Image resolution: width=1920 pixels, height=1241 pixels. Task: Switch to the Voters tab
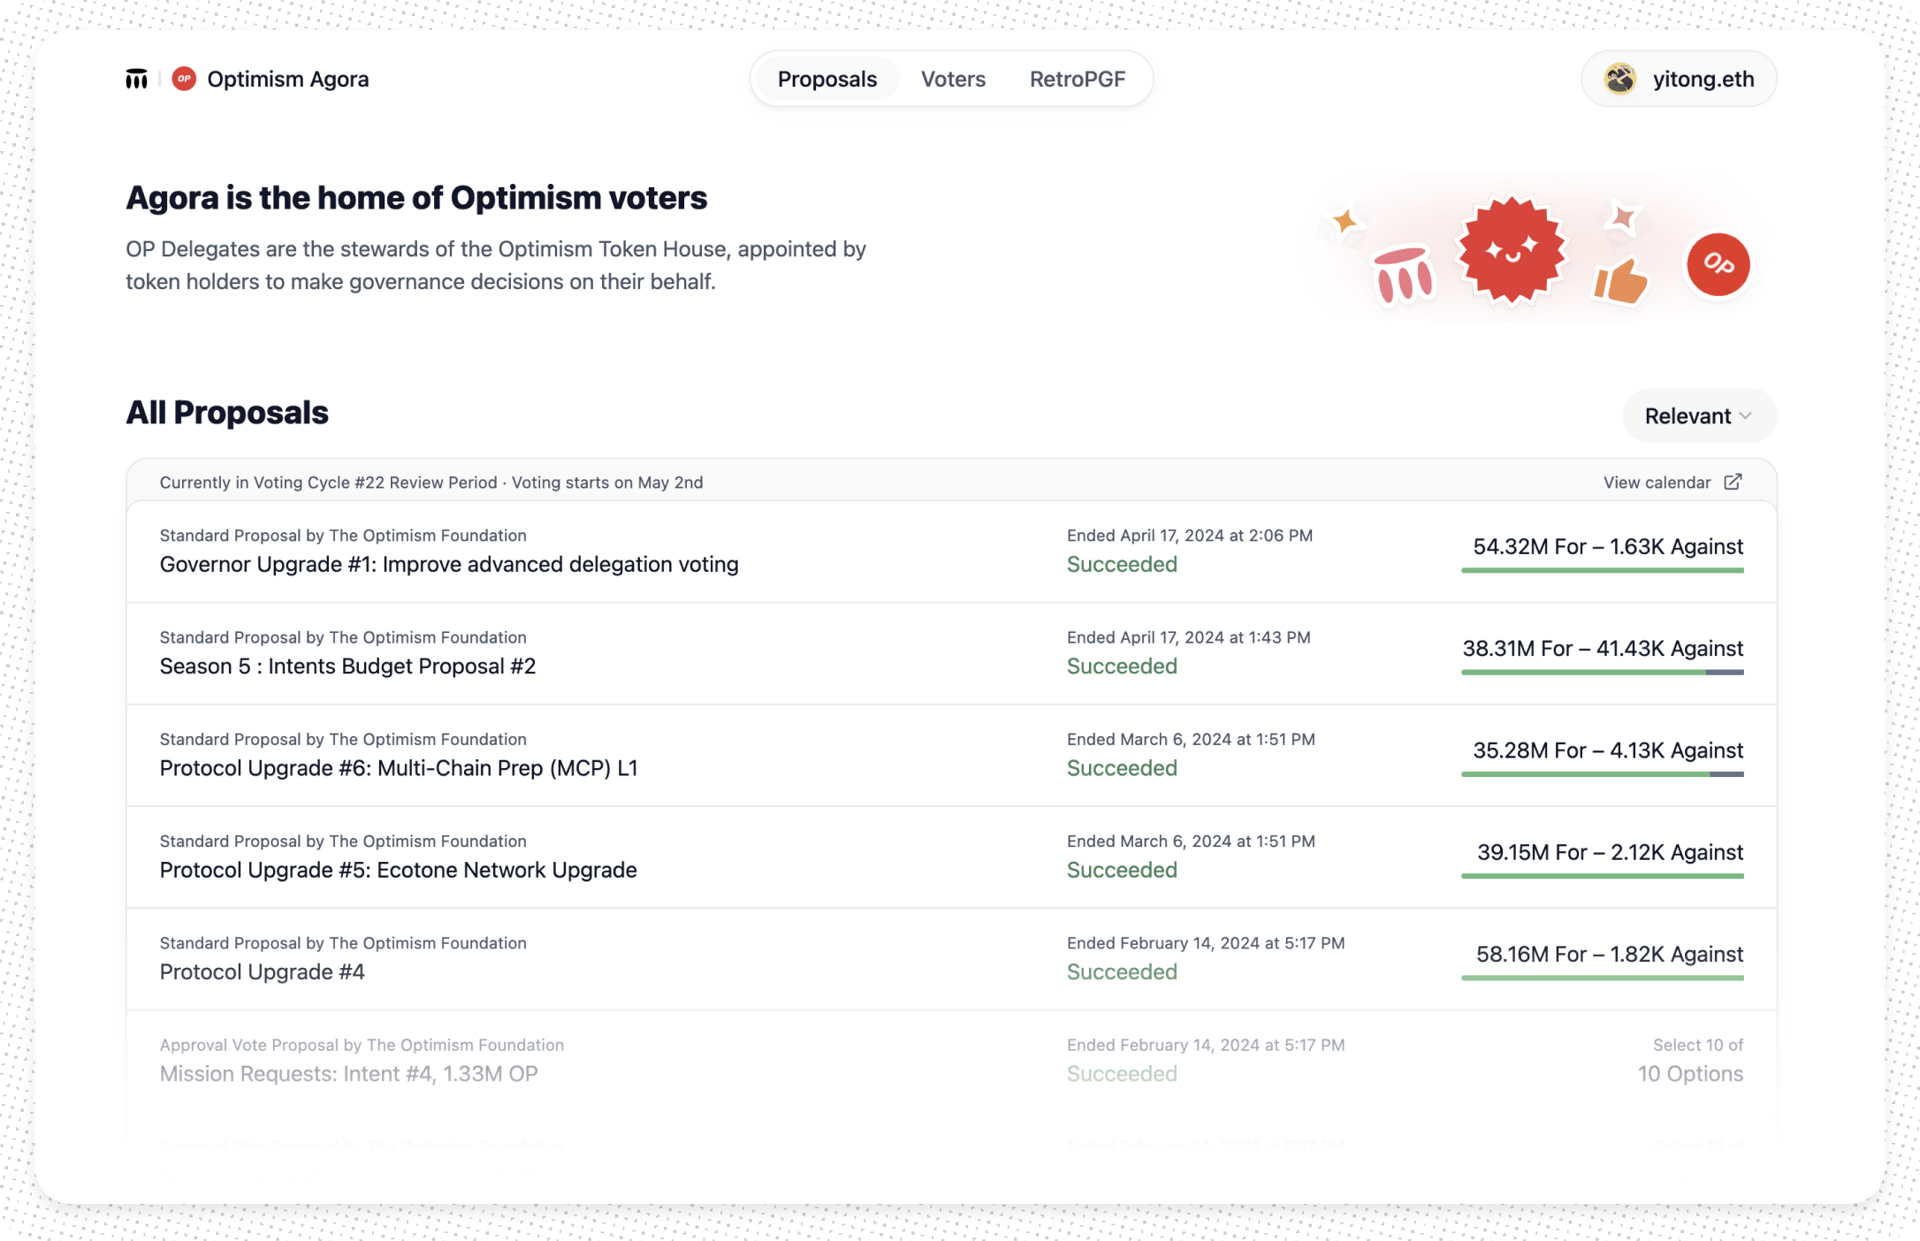click(x=952, y=78)
